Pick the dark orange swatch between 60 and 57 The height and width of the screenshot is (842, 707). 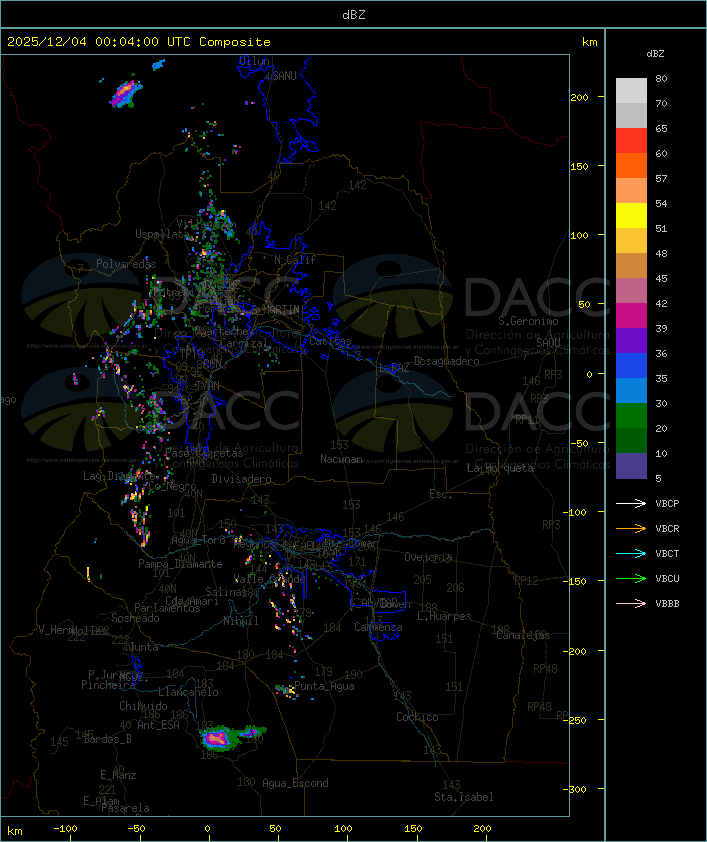[x=631, y=166]
